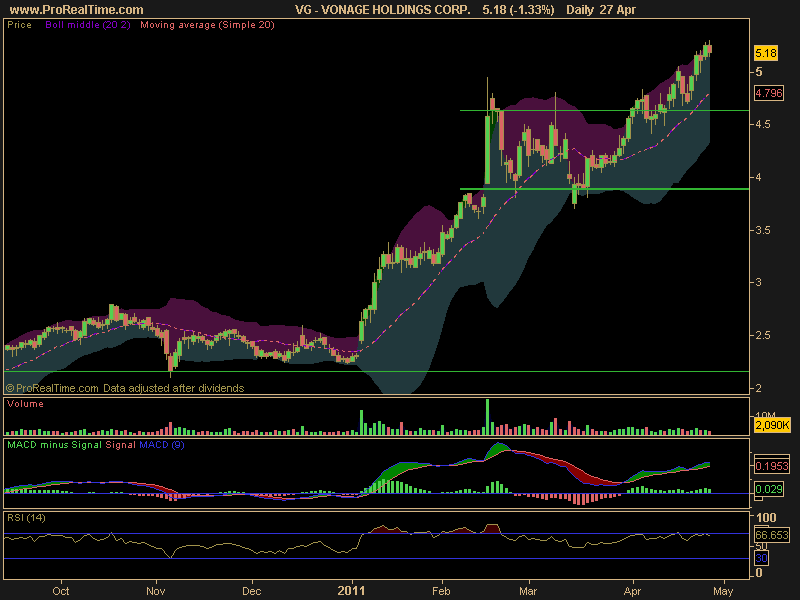Image resolution: width=800 pixels, height=600 pixels.
Task: Click the 0.1953 MACD value tag
Action: [x=772, y=466]
